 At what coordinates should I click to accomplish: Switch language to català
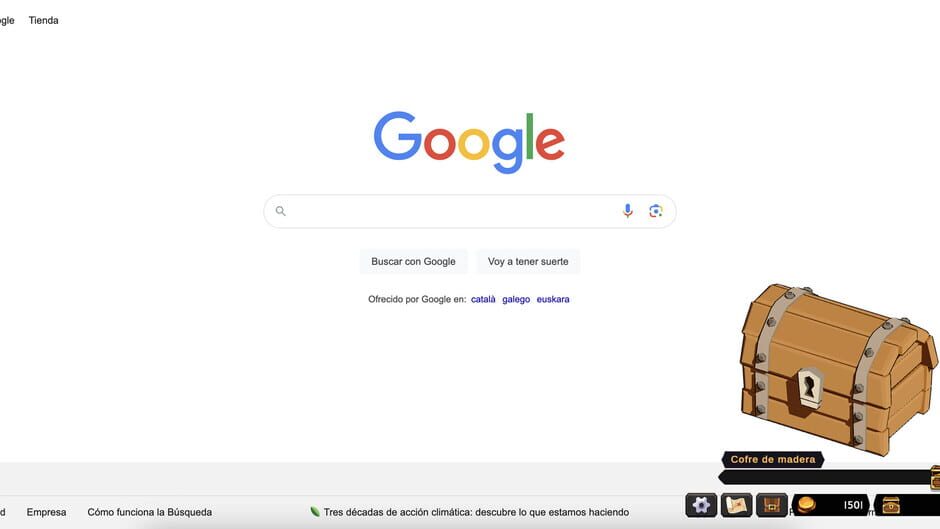tap(483, 299)
